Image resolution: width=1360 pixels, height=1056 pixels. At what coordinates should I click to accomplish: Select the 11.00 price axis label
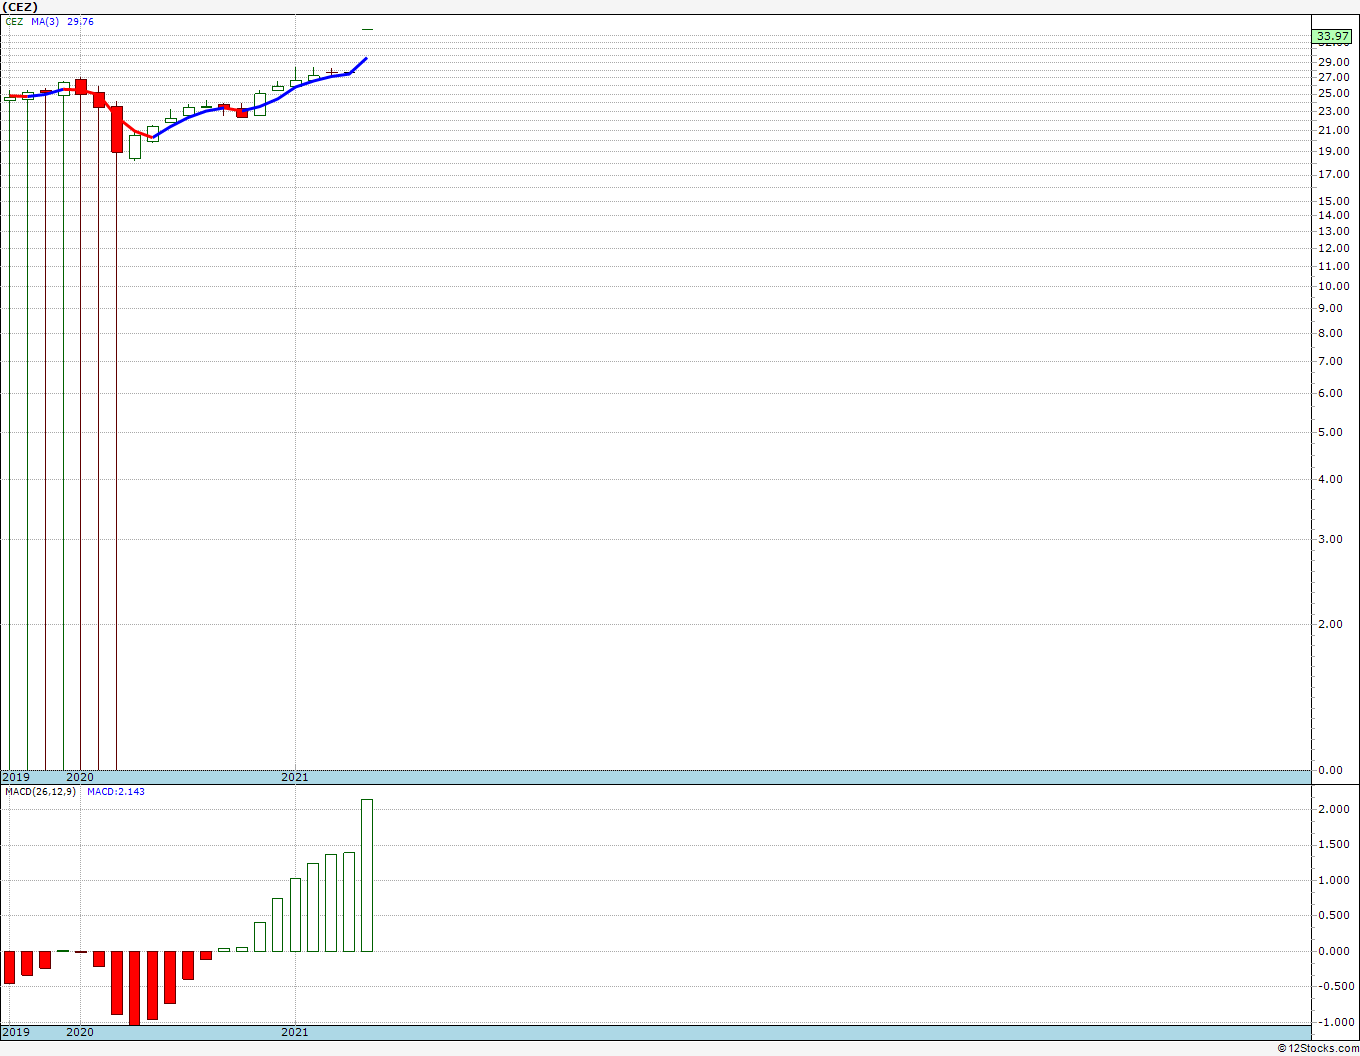pos(1334,266)
